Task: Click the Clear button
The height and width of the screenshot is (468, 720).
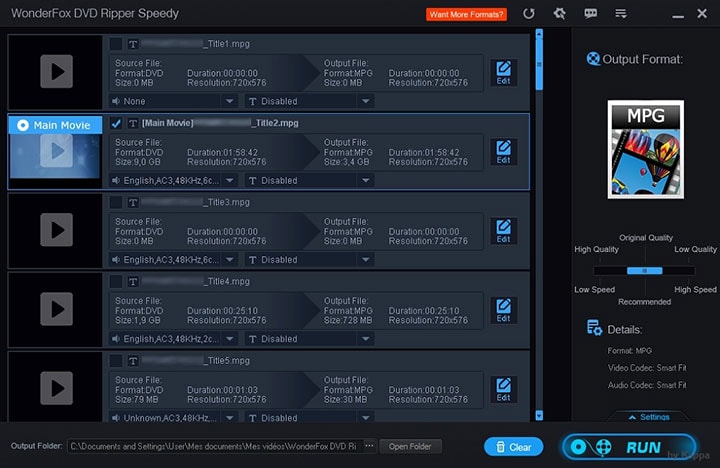Action: click(513, 447)
